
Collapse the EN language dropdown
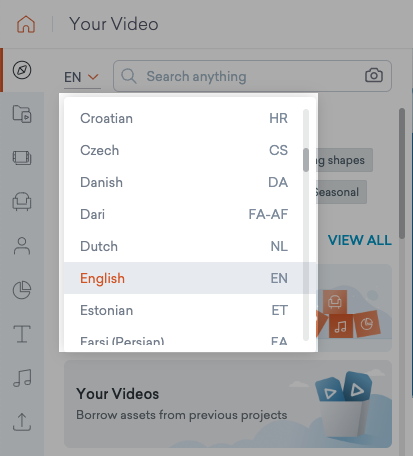point(82,77)
